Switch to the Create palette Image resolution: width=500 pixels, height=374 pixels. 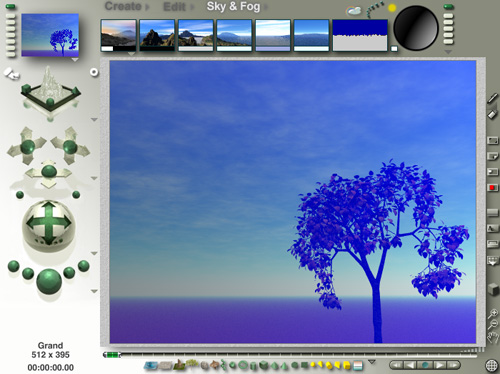coord(123,6)
